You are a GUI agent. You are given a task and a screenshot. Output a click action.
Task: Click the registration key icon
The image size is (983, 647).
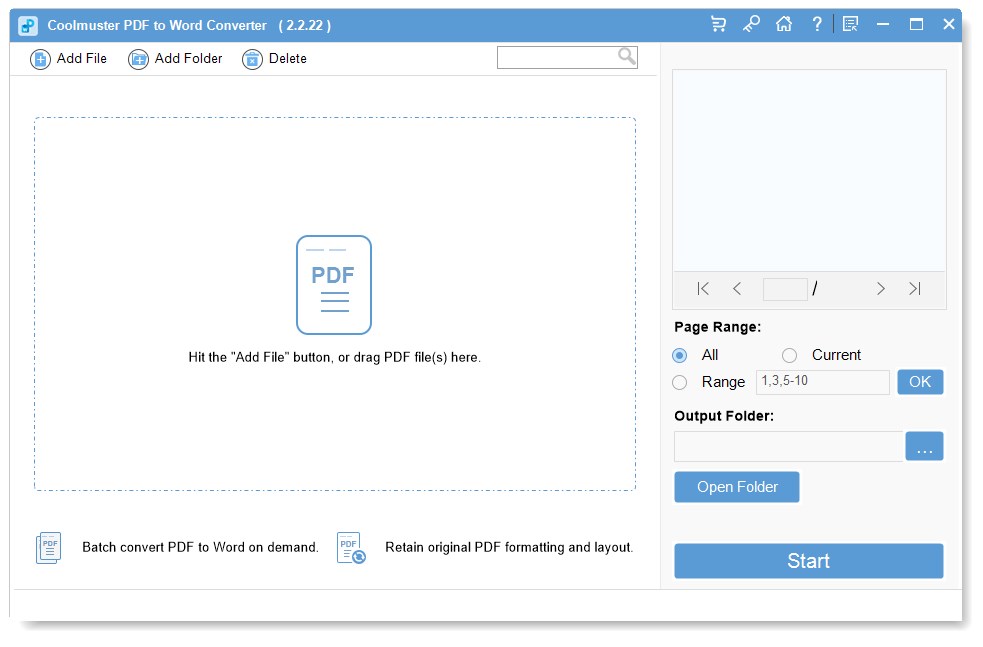(751, 24)
